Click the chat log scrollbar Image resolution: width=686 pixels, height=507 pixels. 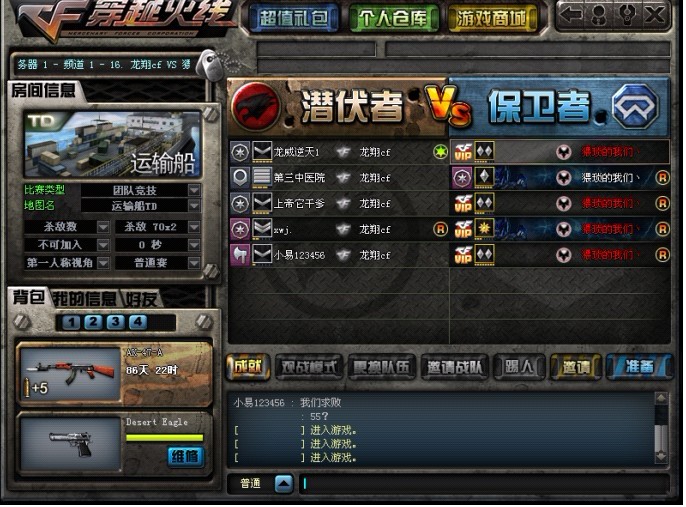click(x=661, y=428)
